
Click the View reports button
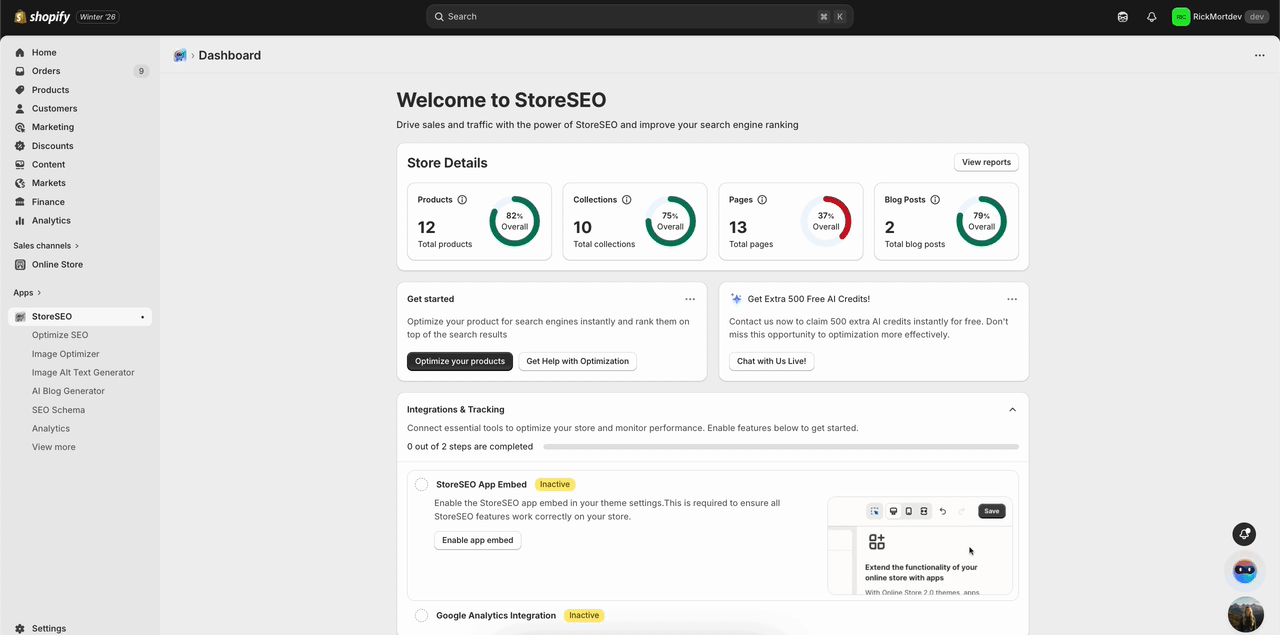point(985,161)
